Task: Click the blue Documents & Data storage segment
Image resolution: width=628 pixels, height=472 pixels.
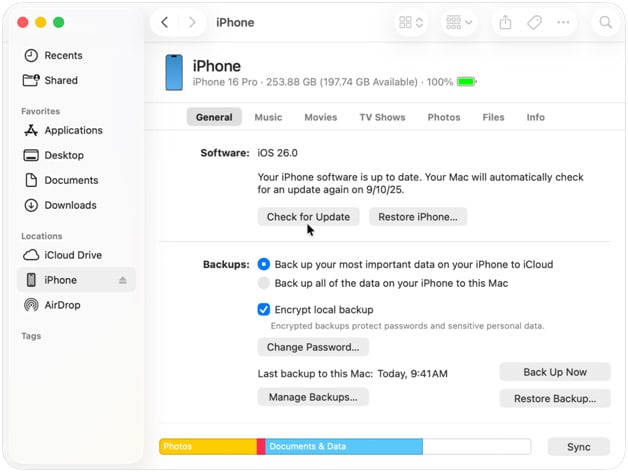Action: click(344, 446)
